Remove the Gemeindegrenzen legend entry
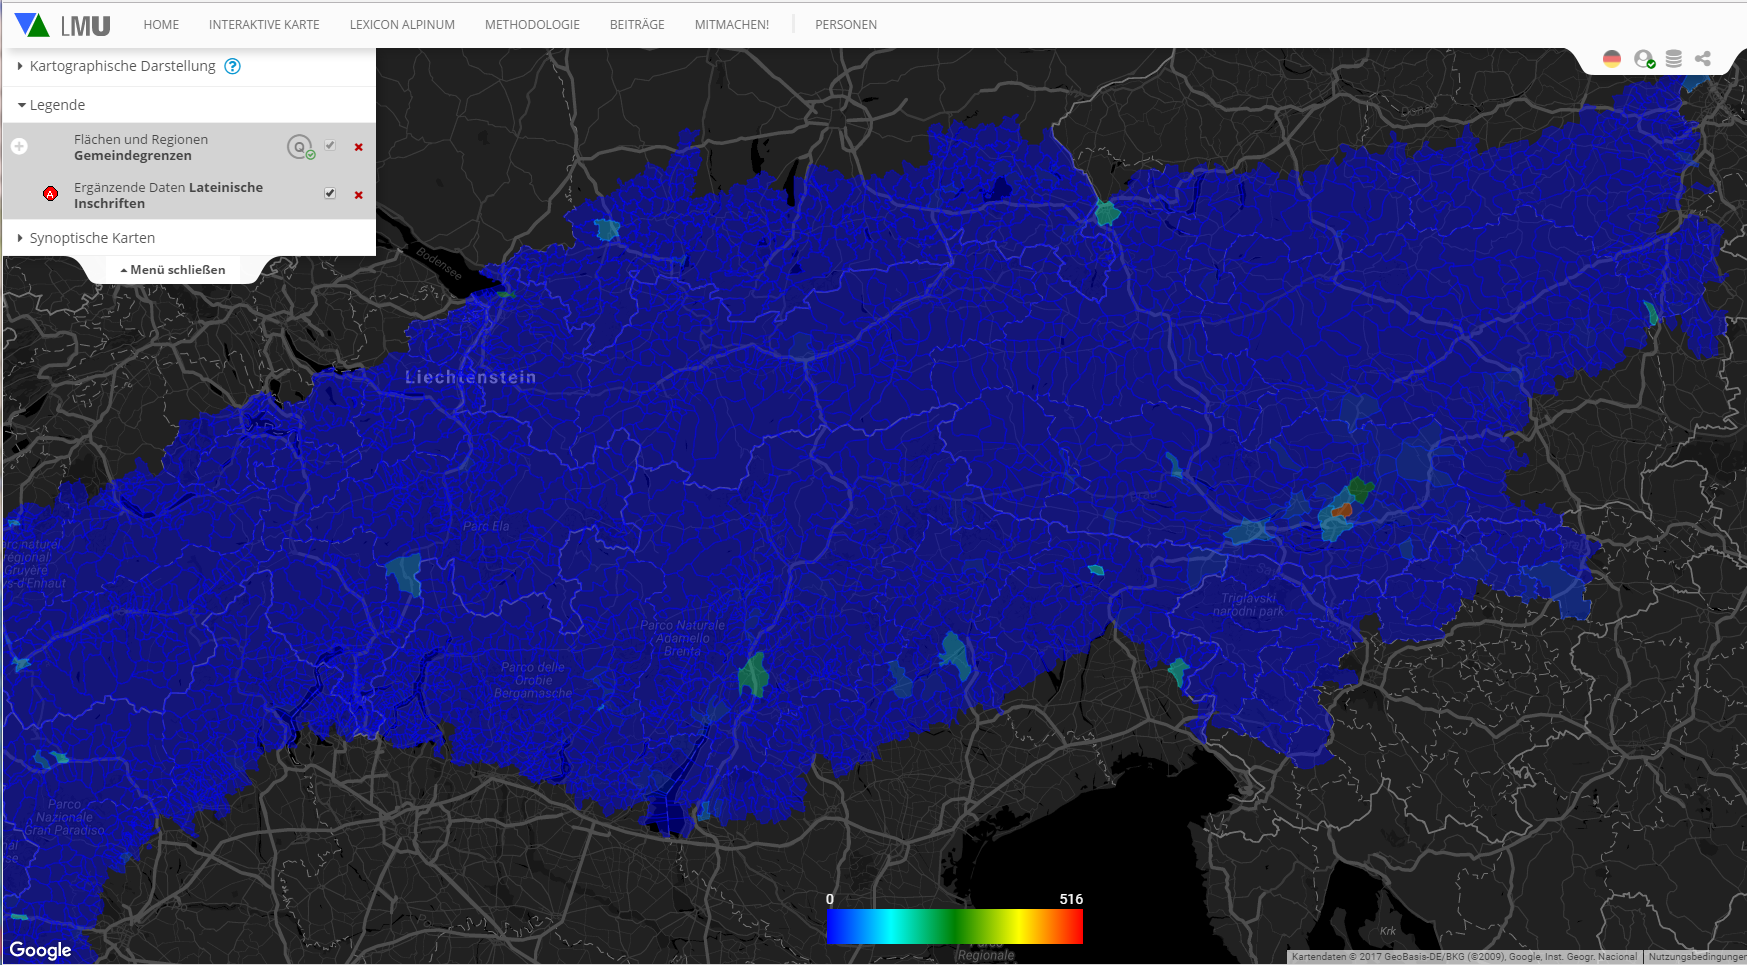This screenshot has width=1747, height=965. (x=358, y=147)
